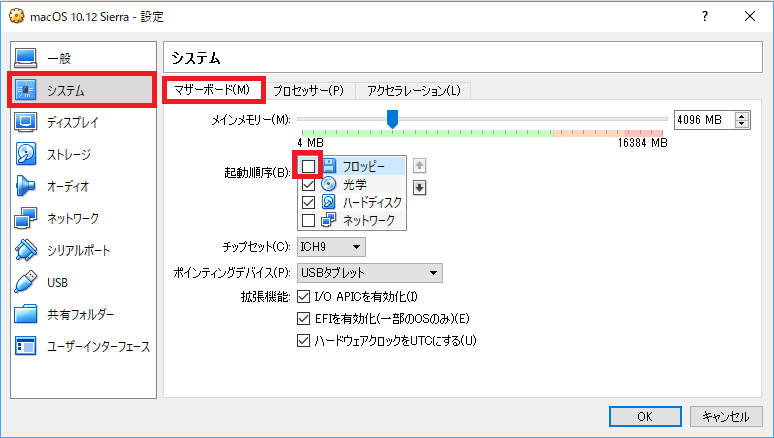
Task: Select 光学 text in boot order
Action: coord(355,184)
